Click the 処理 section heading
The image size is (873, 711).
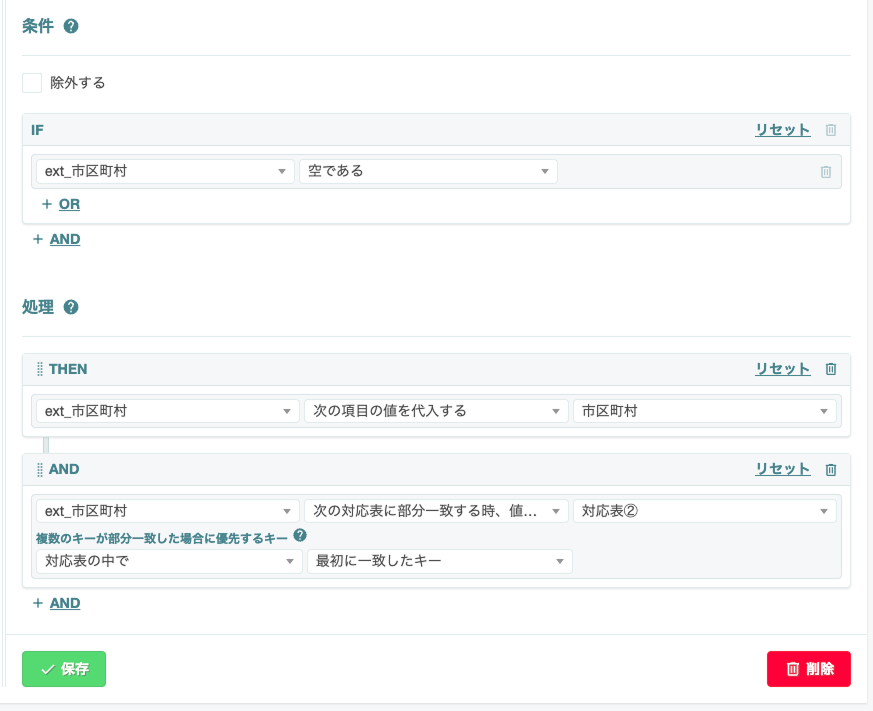pyautogui.click(x=38, y=307)
